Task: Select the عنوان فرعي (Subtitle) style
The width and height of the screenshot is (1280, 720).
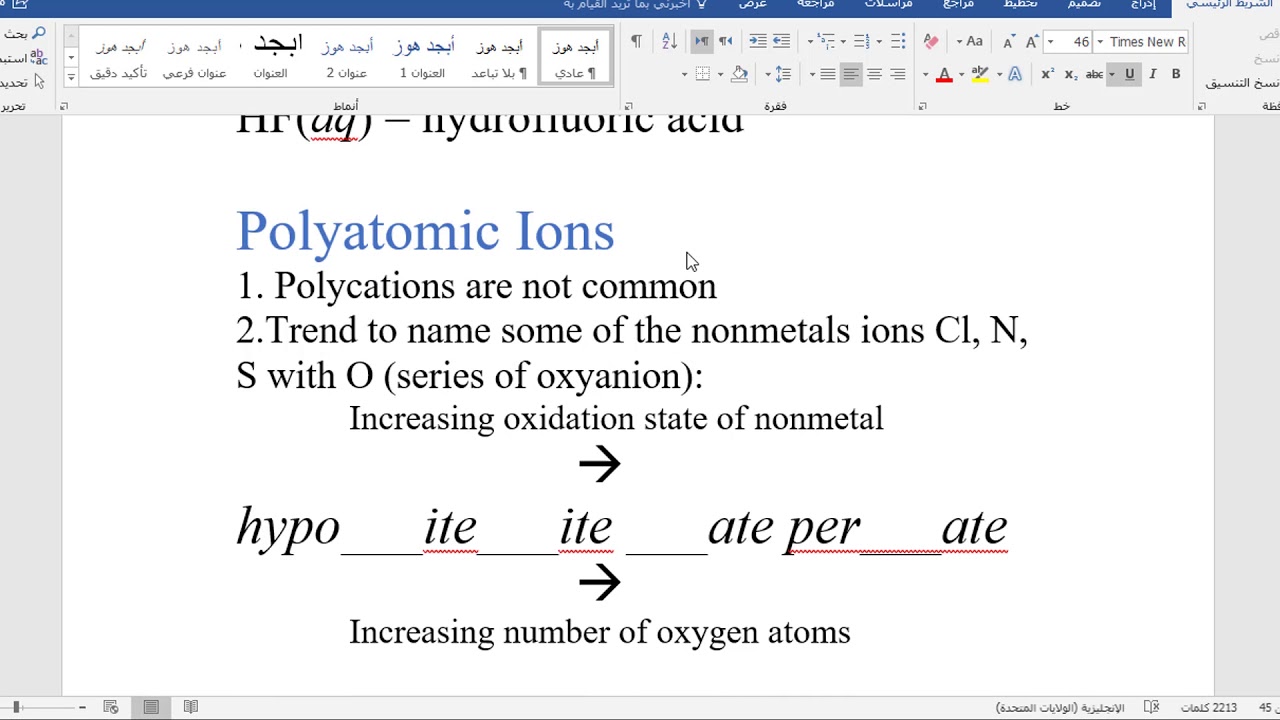Action: tap(195, 58)
